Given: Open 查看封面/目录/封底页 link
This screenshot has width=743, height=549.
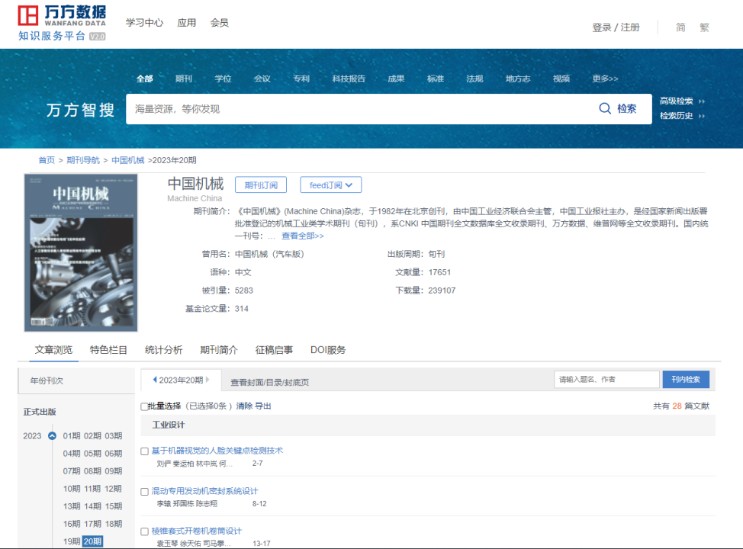Looking at the screenshot, I should coord(270,382).
